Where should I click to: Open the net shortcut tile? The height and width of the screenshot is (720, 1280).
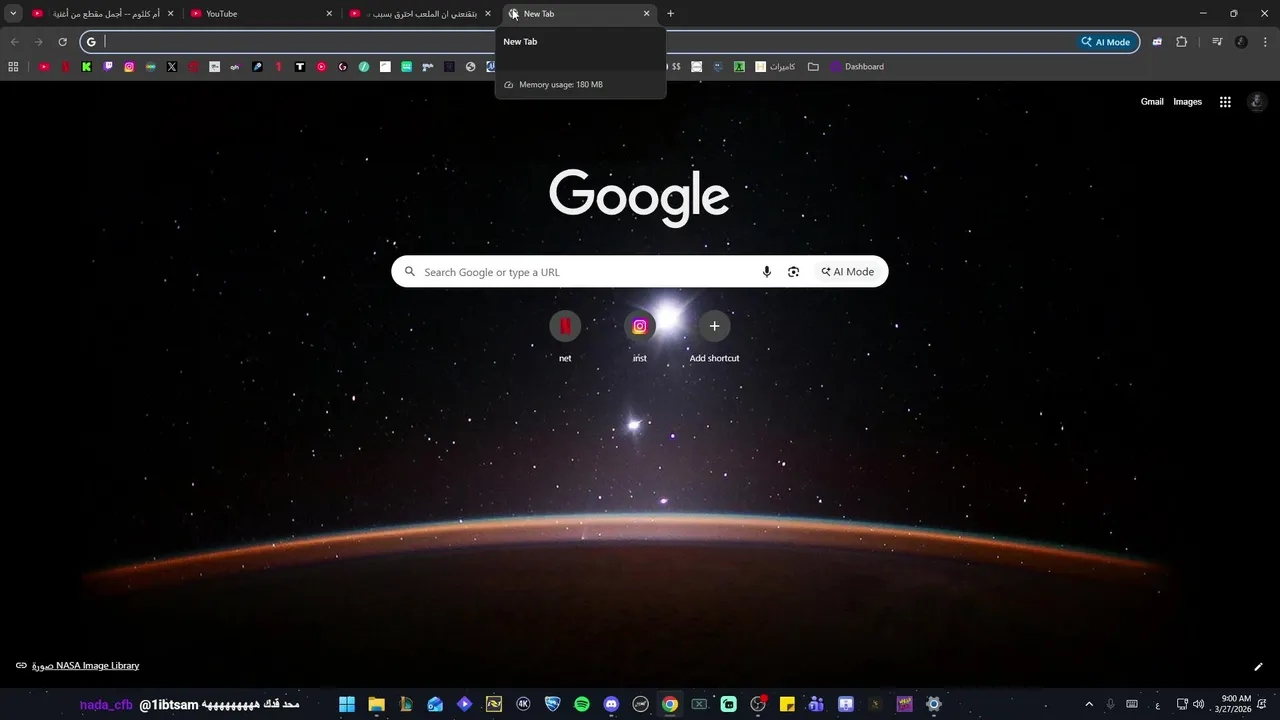(565, 337)
